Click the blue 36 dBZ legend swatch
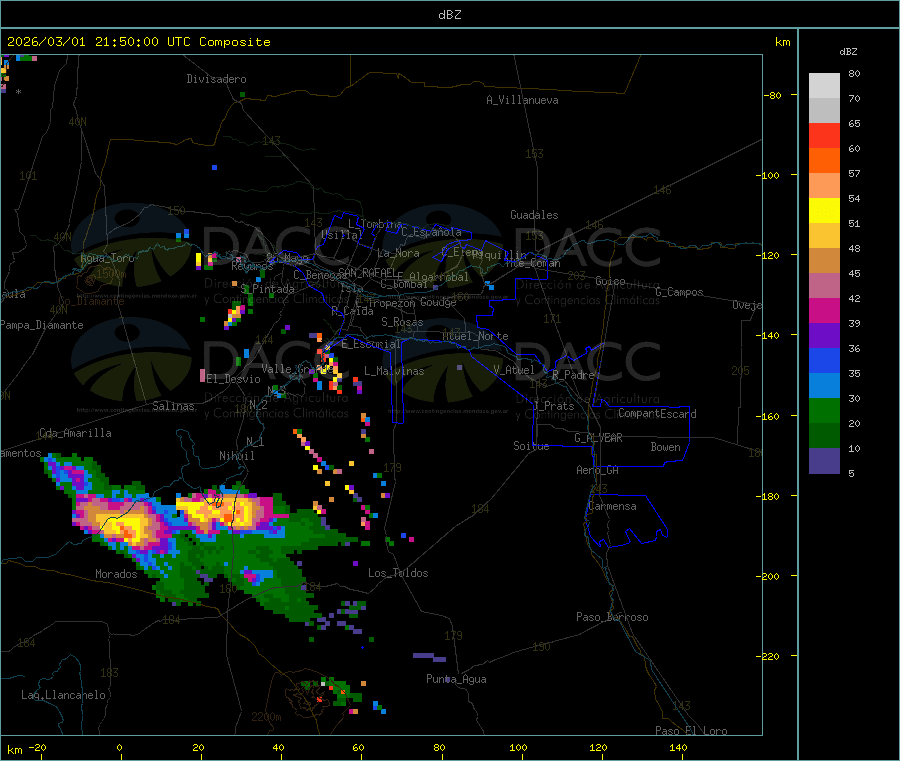Viewport: 900px width, 761px height. pyautogui.click(x=824, y=361)
